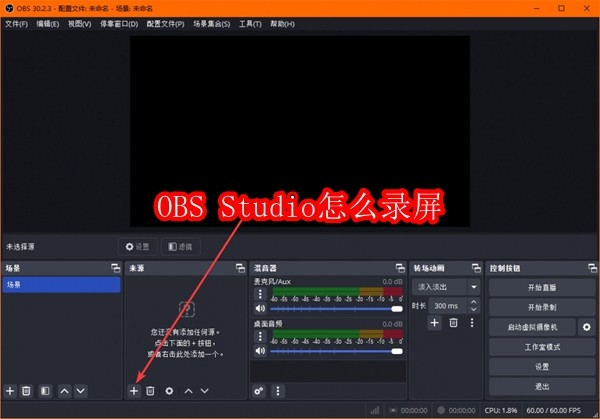Image resolution: width=600 pixels, height=419 pixels.
Task: Mute the 麦克风/Aux speaker icon
Action: (x=260, y=308)
